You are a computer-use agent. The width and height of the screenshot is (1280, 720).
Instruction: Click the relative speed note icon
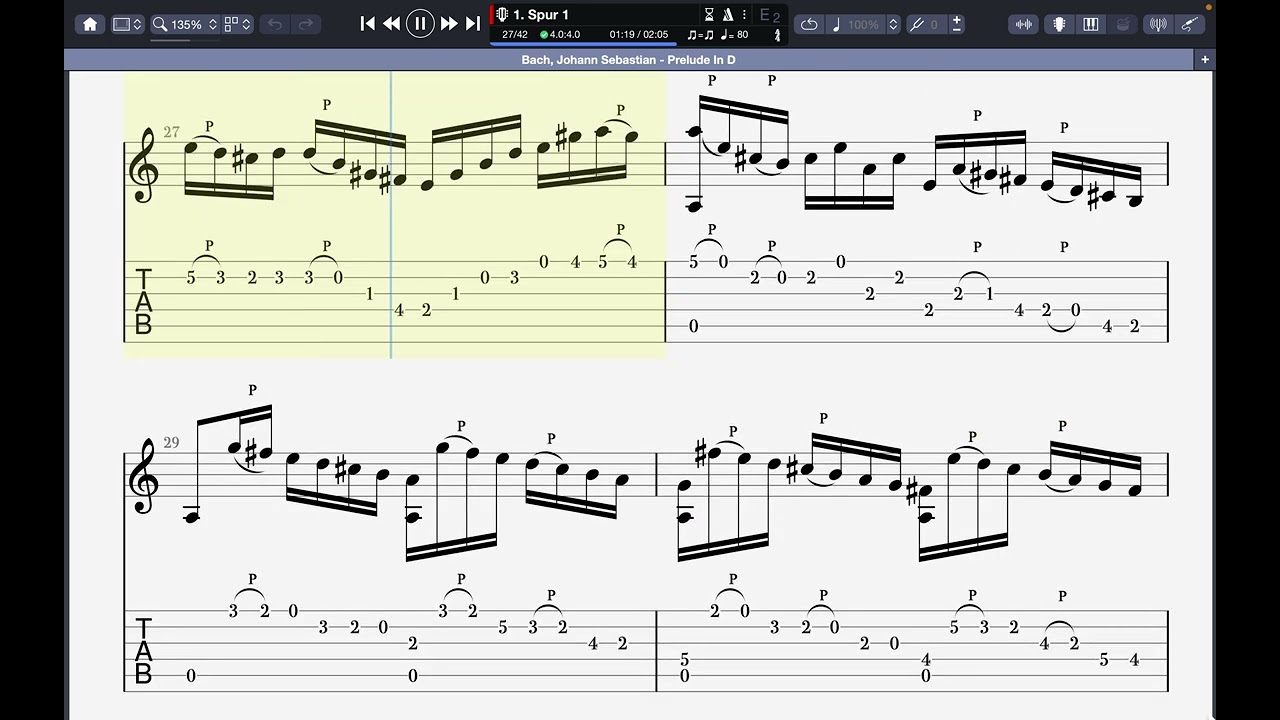pyautogui.click(x=836, y=24)
